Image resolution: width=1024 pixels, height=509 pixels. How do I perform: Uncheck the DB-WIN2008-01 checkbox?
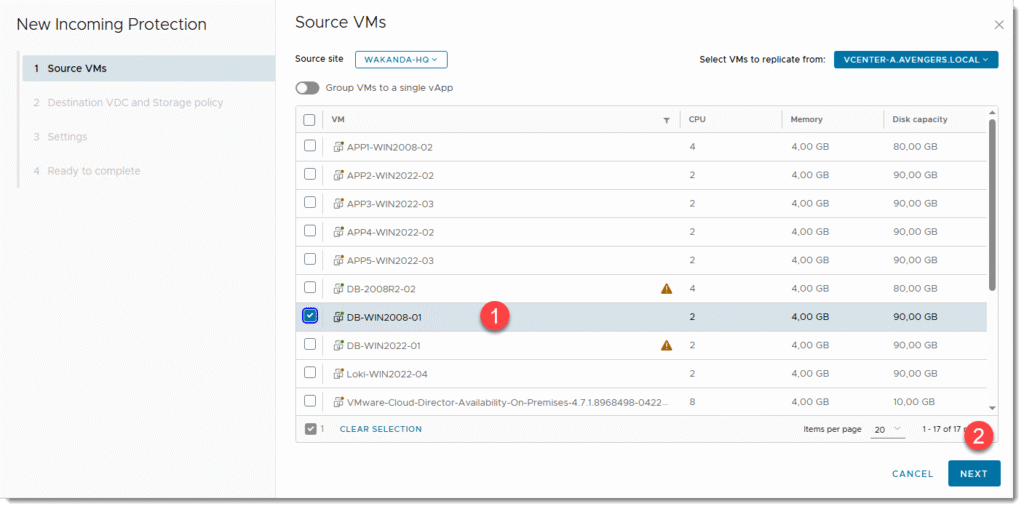pos(310,316)
